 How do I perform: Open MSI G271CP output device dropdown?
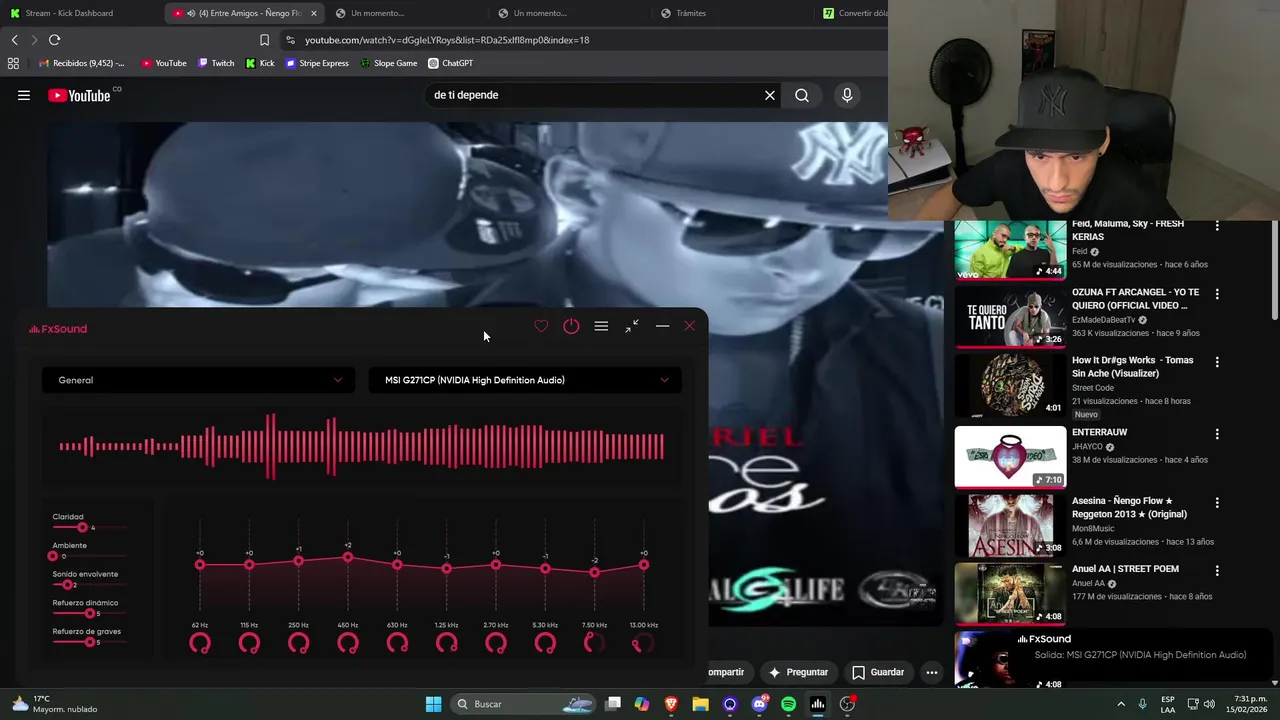tap(525, 380)
